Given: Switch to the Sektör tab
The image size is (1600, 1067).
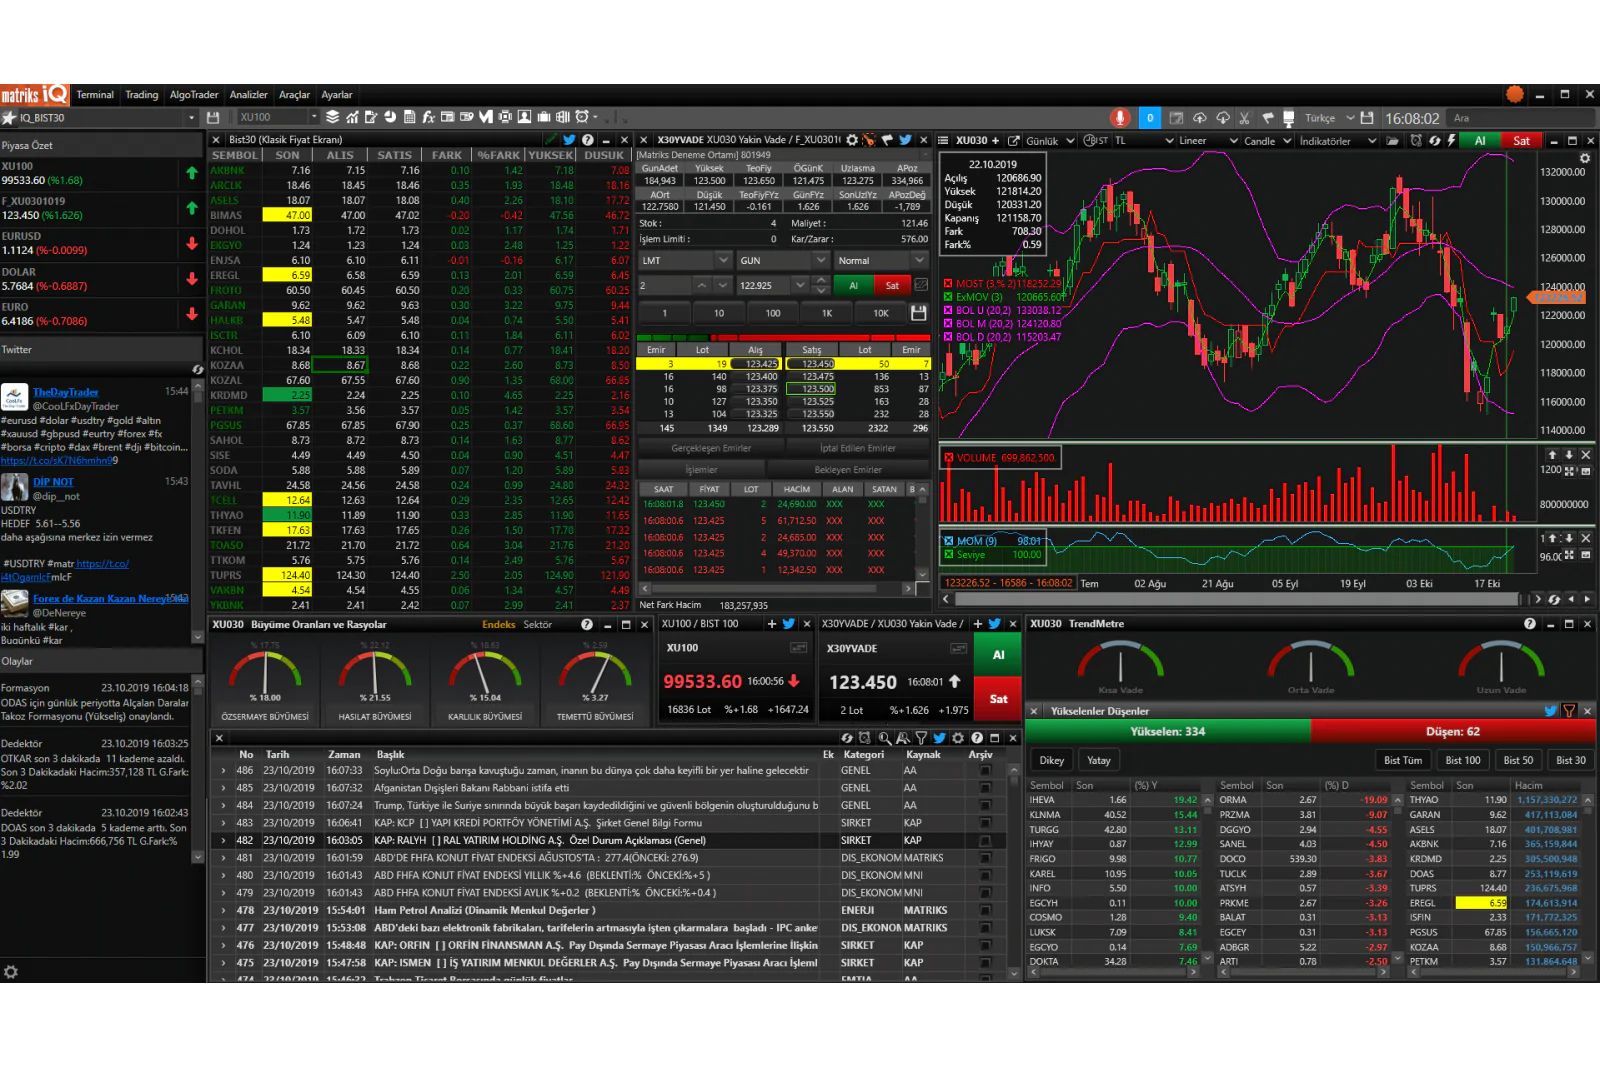Looking at the screenshot, I should [x=537, y=624].
